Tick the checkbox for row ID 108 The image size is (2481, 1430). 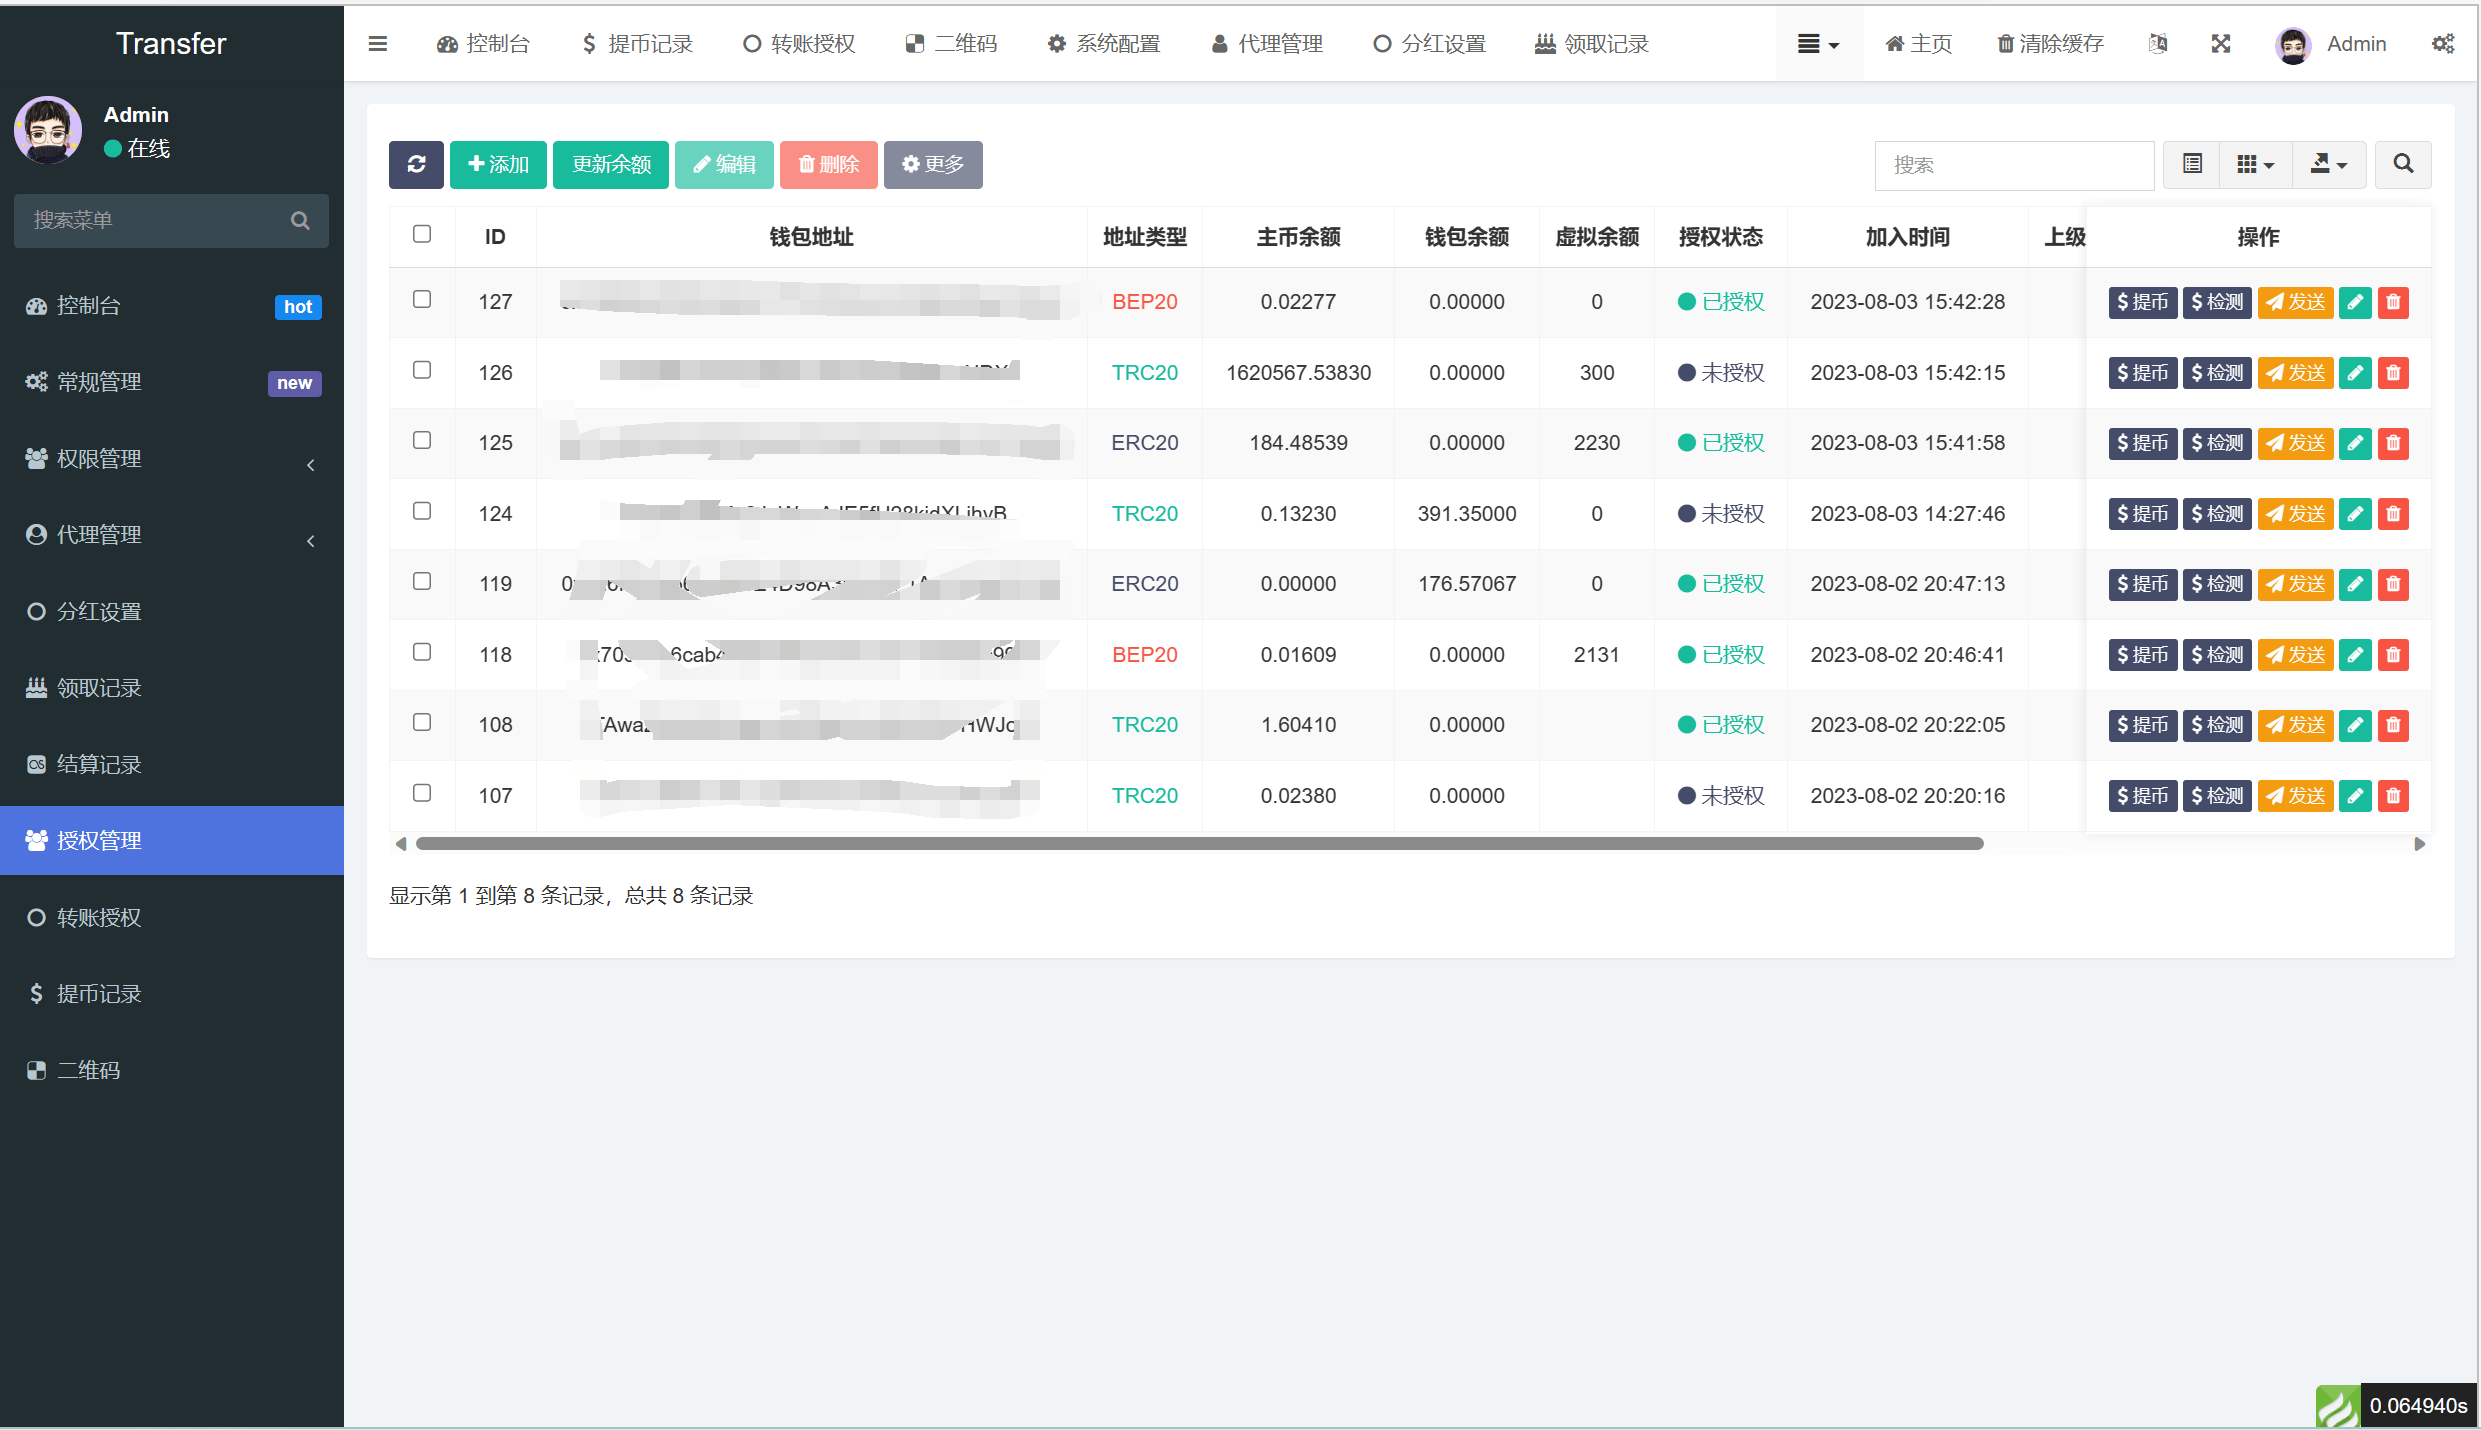point(422,722)
